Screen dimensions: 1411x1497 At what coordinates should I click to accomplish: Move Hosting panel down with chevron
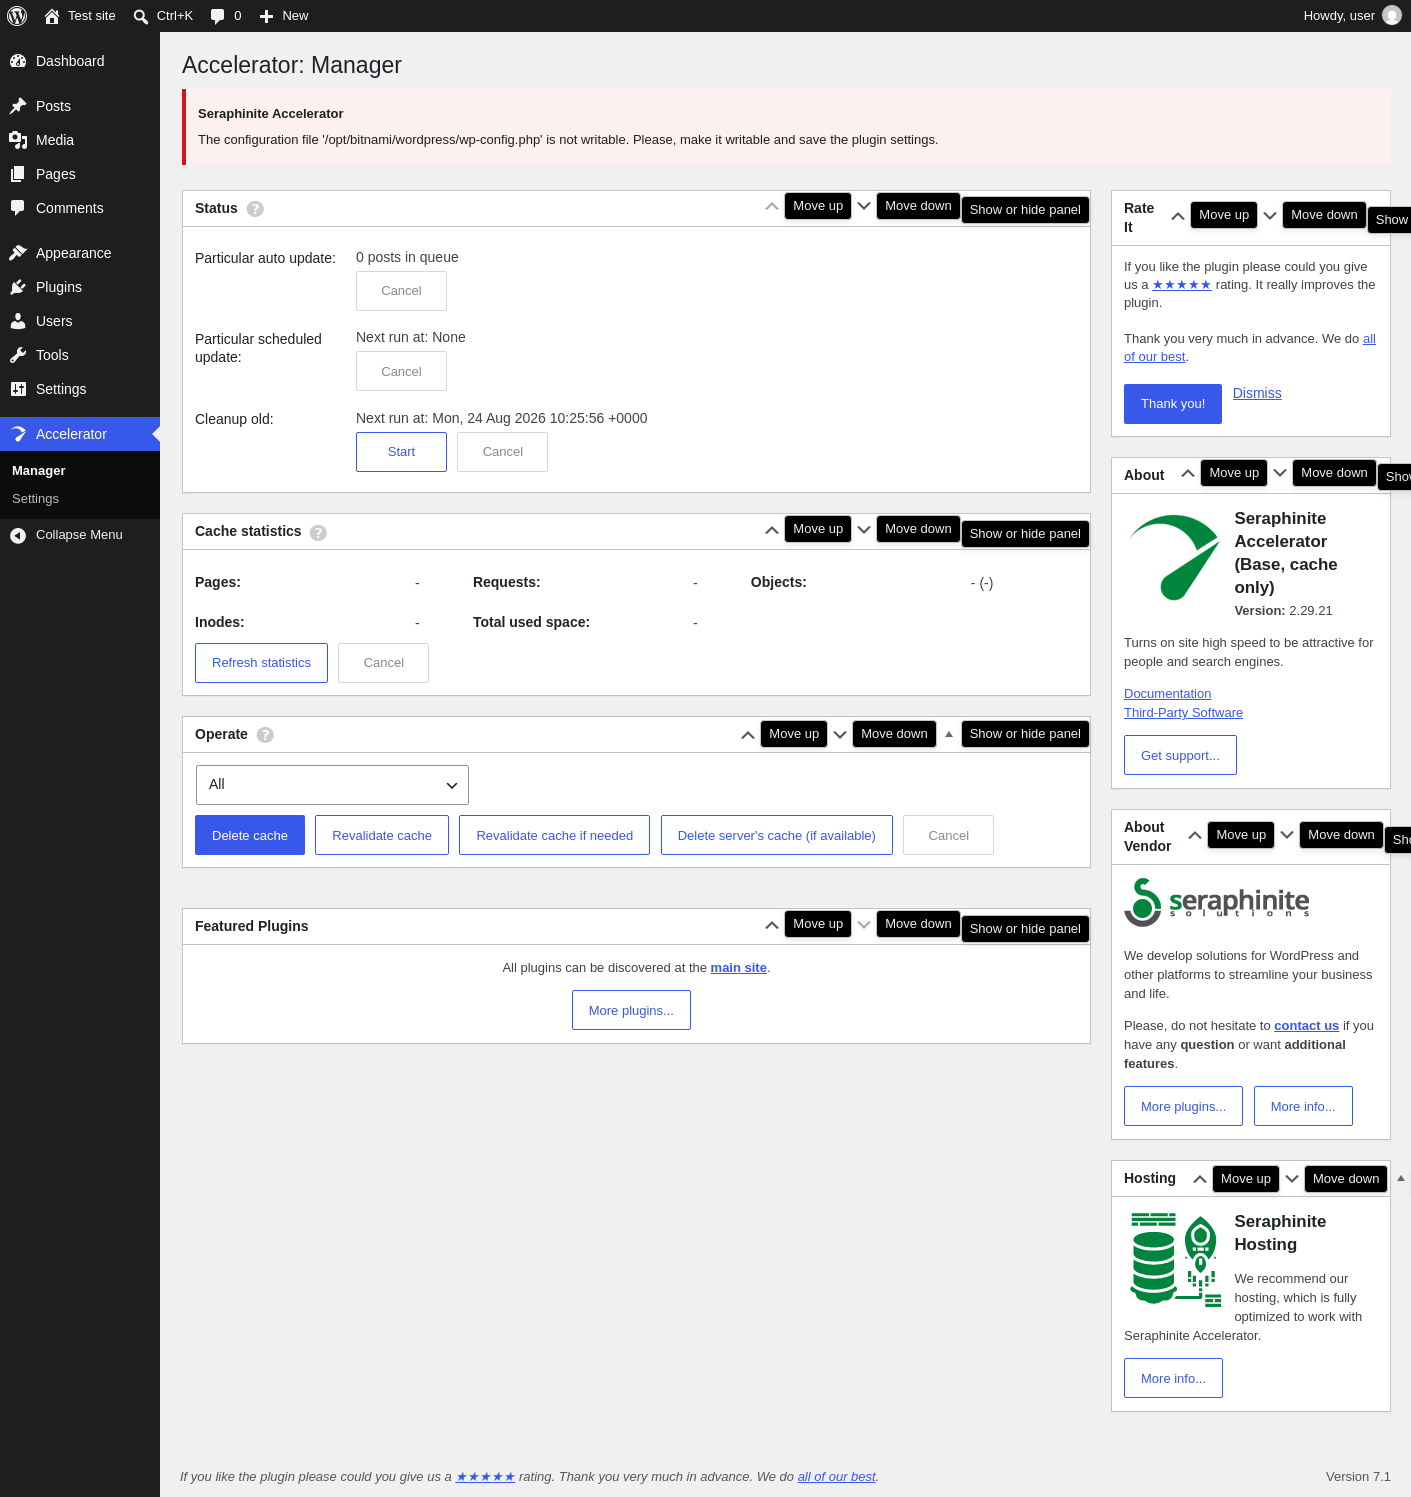(1292, 1179)
